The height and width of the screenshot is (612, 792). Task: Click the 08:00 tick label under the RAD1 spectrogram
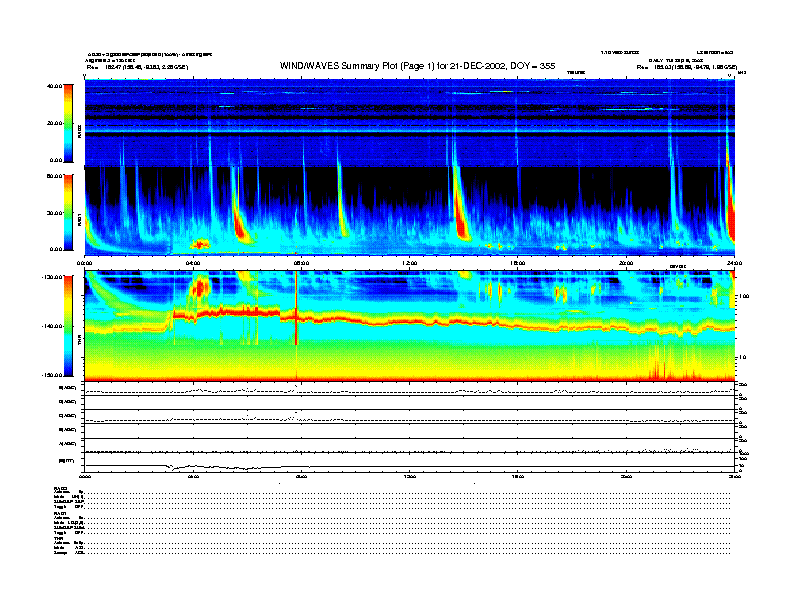pos(301,263)
